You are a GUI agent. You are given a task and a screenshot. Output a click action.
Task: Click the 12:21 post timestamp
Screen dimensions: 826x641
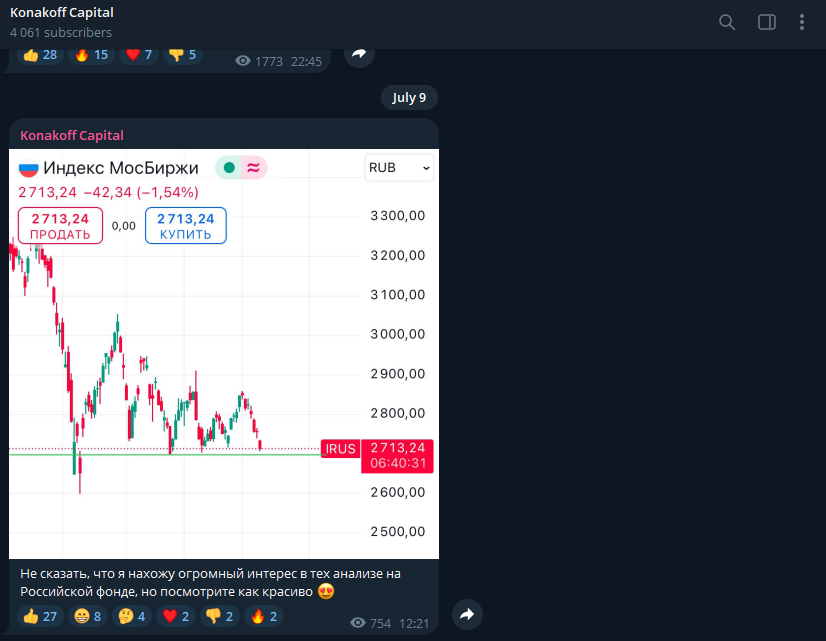[414, 624]
